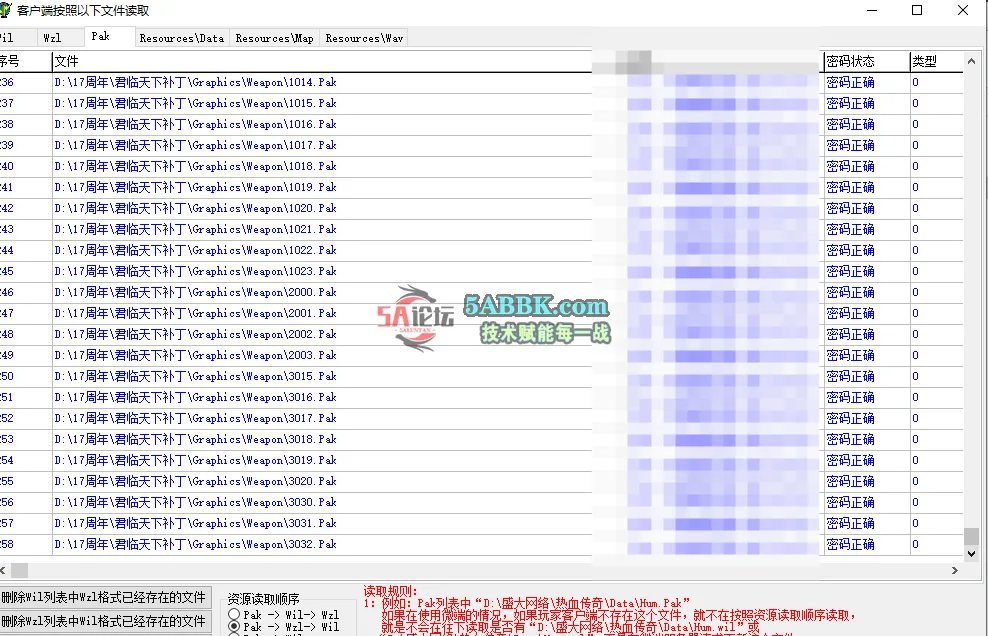Sort by the 文件 column header

[x=321, y=61]
